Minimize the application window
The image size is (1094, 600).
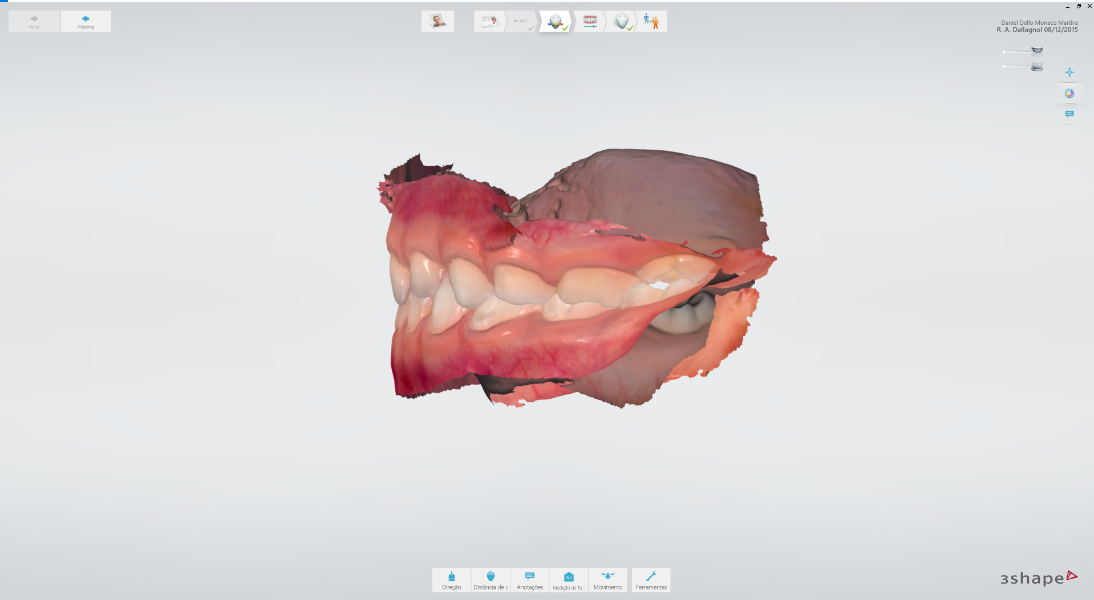coord(1068,6)
